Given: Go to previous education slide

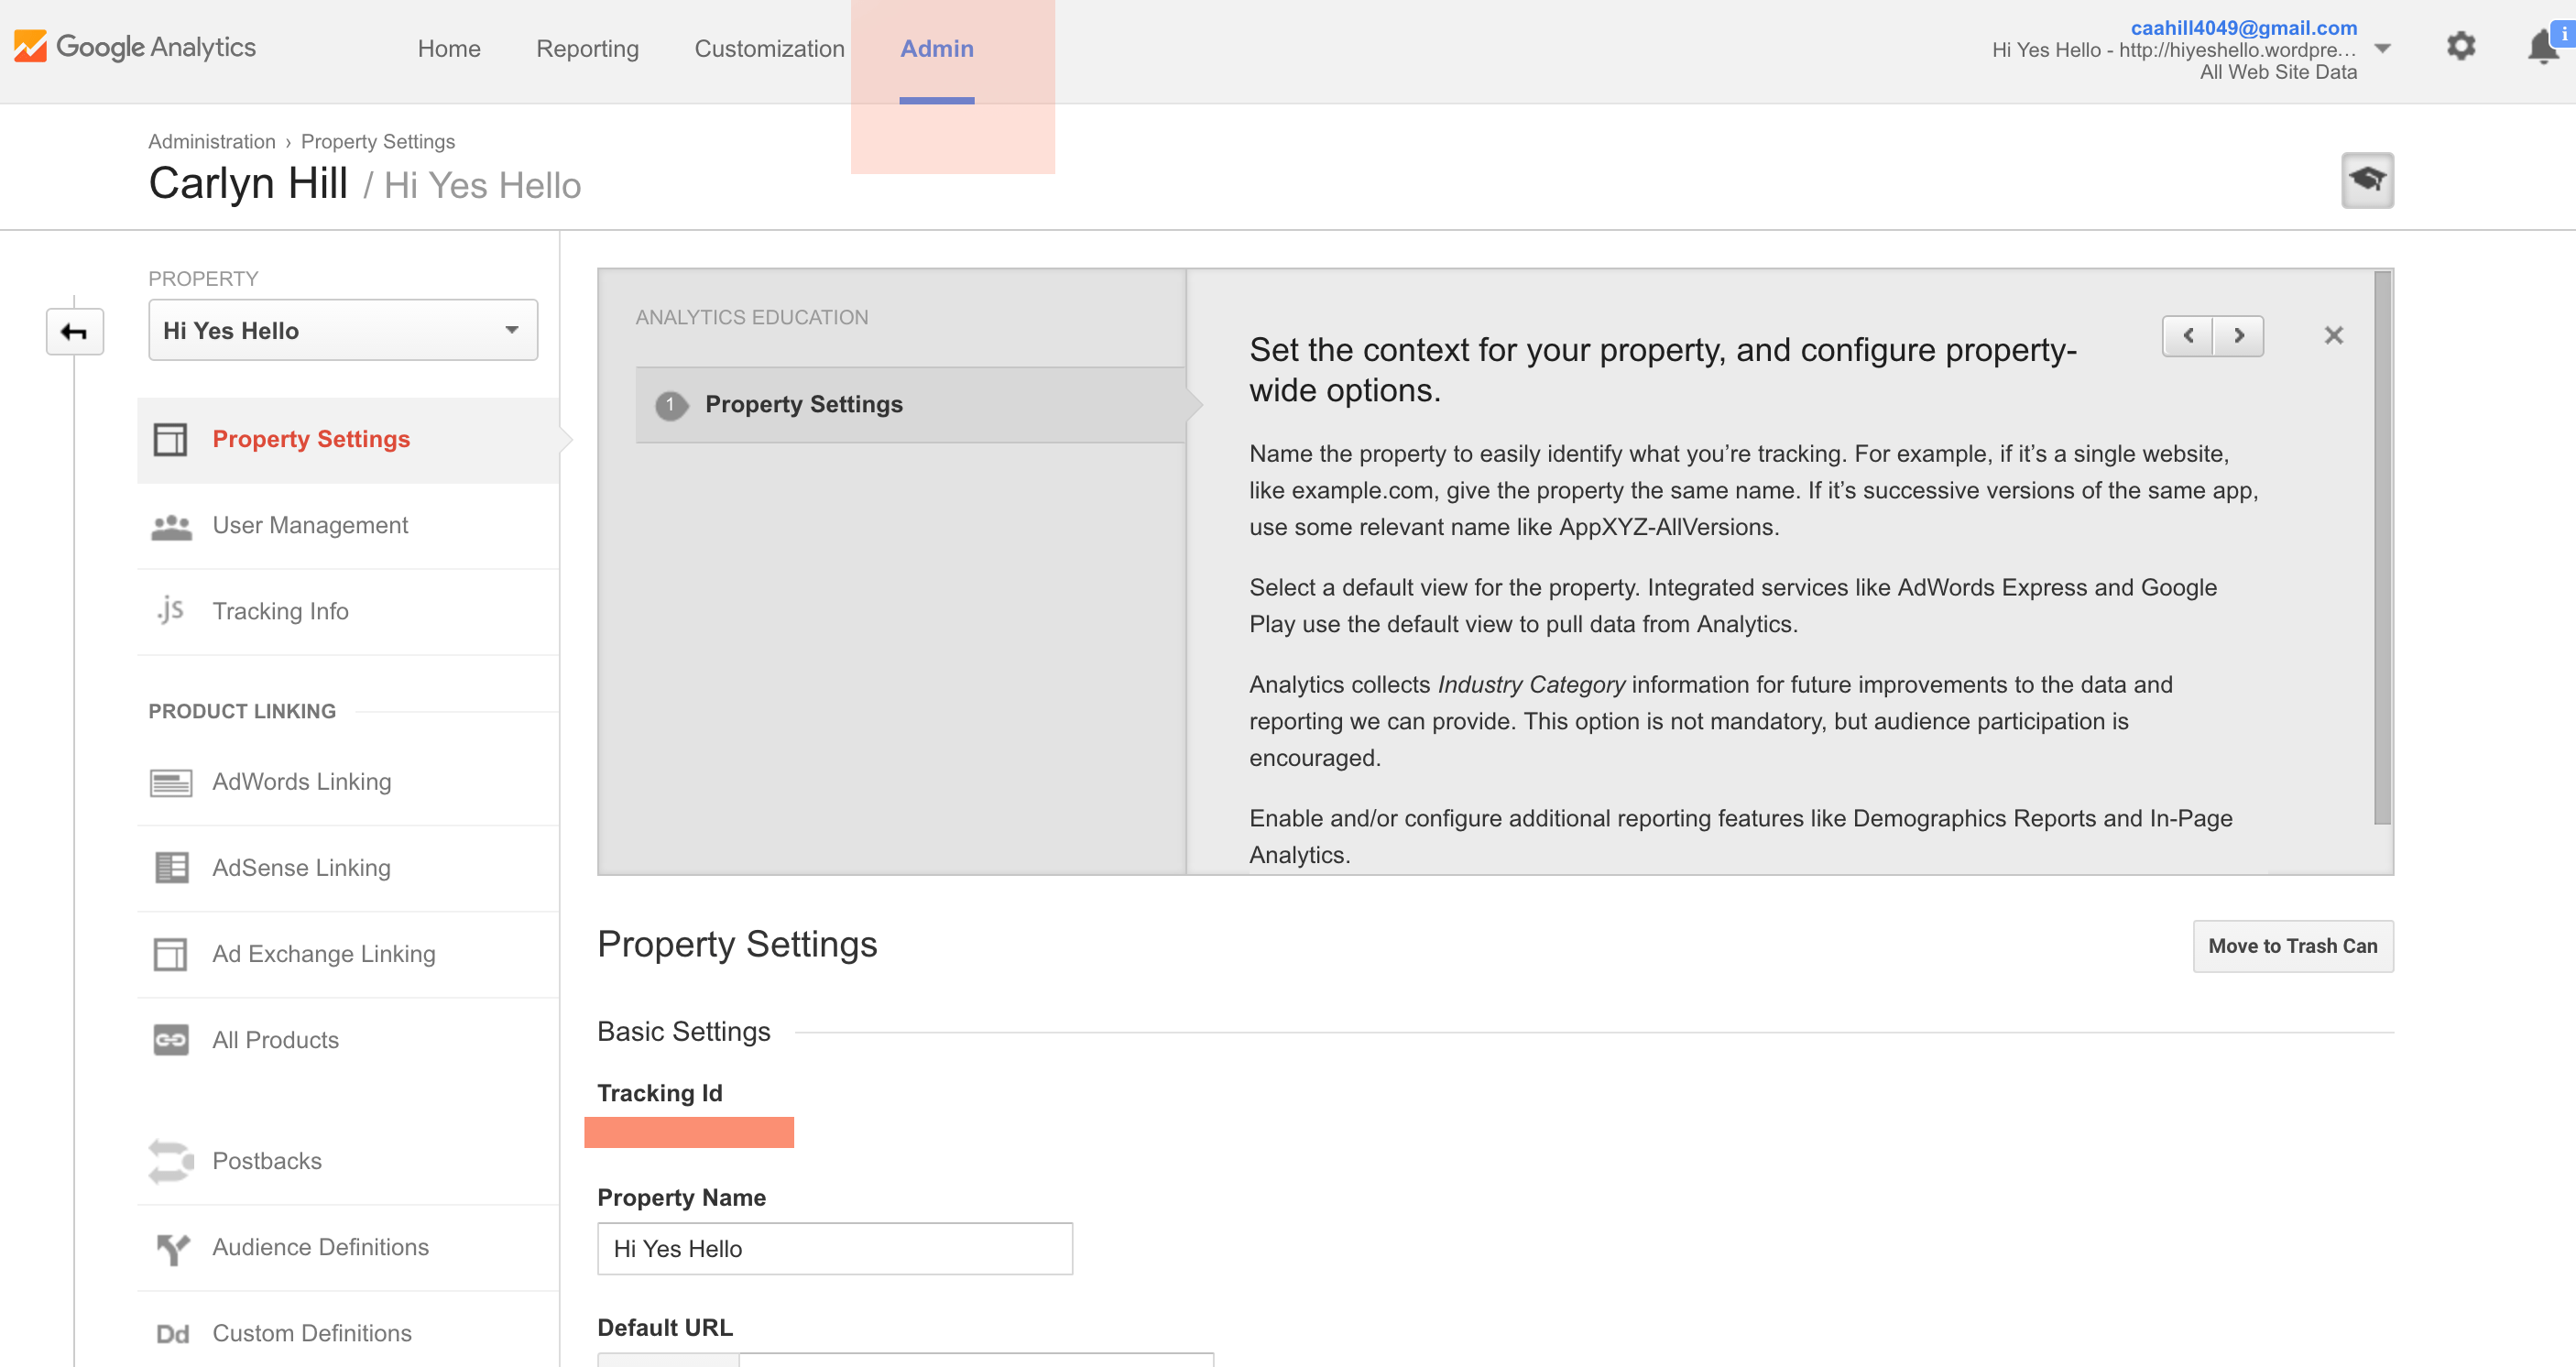Looking at the screenshot, I should point(2188,336).
